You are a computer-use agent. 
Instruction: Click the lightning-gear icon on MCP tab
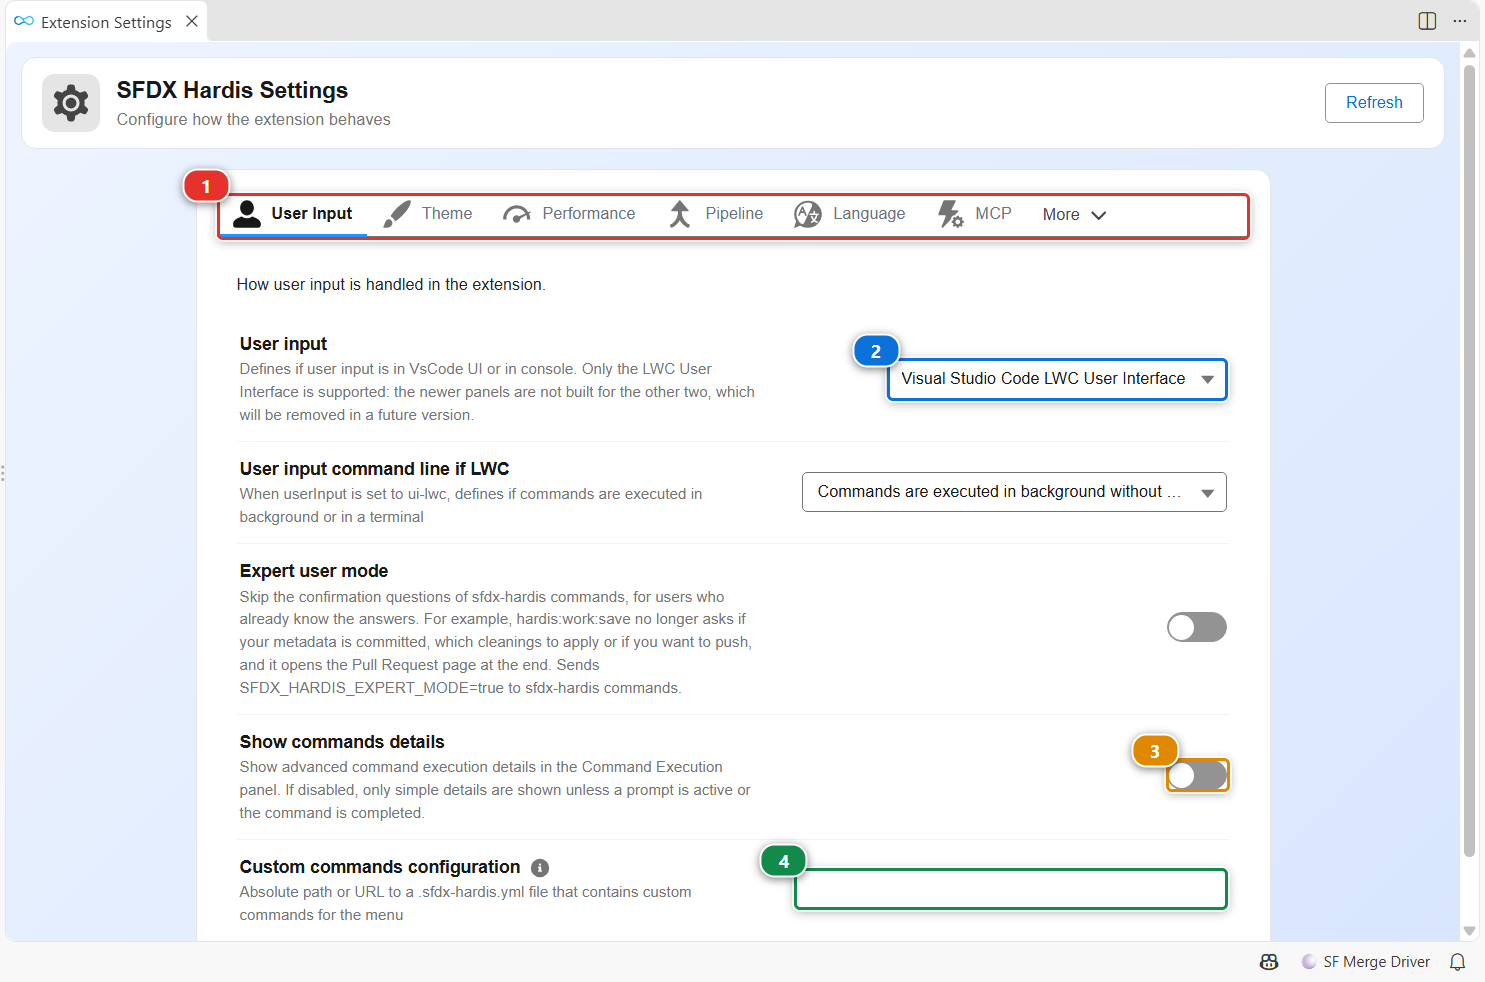(950, 214)
